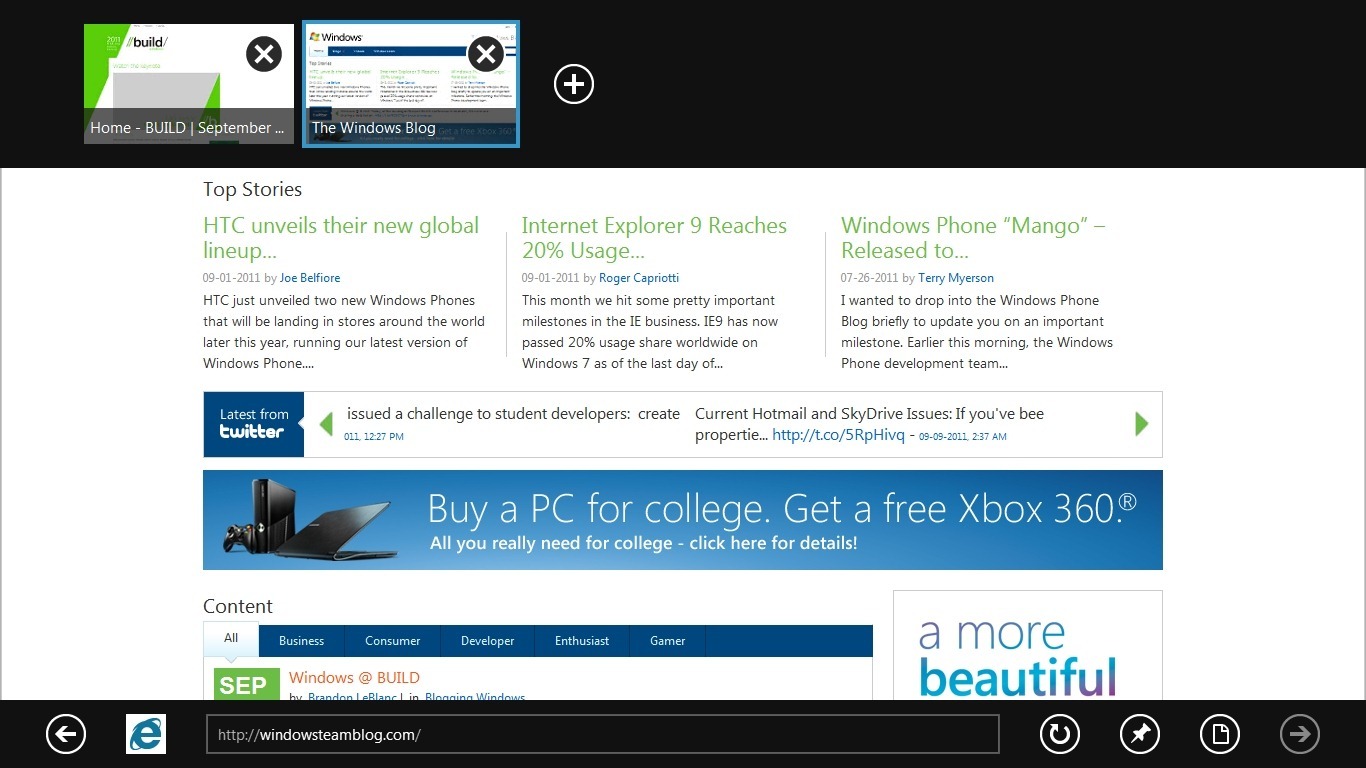
Task: Show next tweet with right green arrow
Action: (1142, 424)
